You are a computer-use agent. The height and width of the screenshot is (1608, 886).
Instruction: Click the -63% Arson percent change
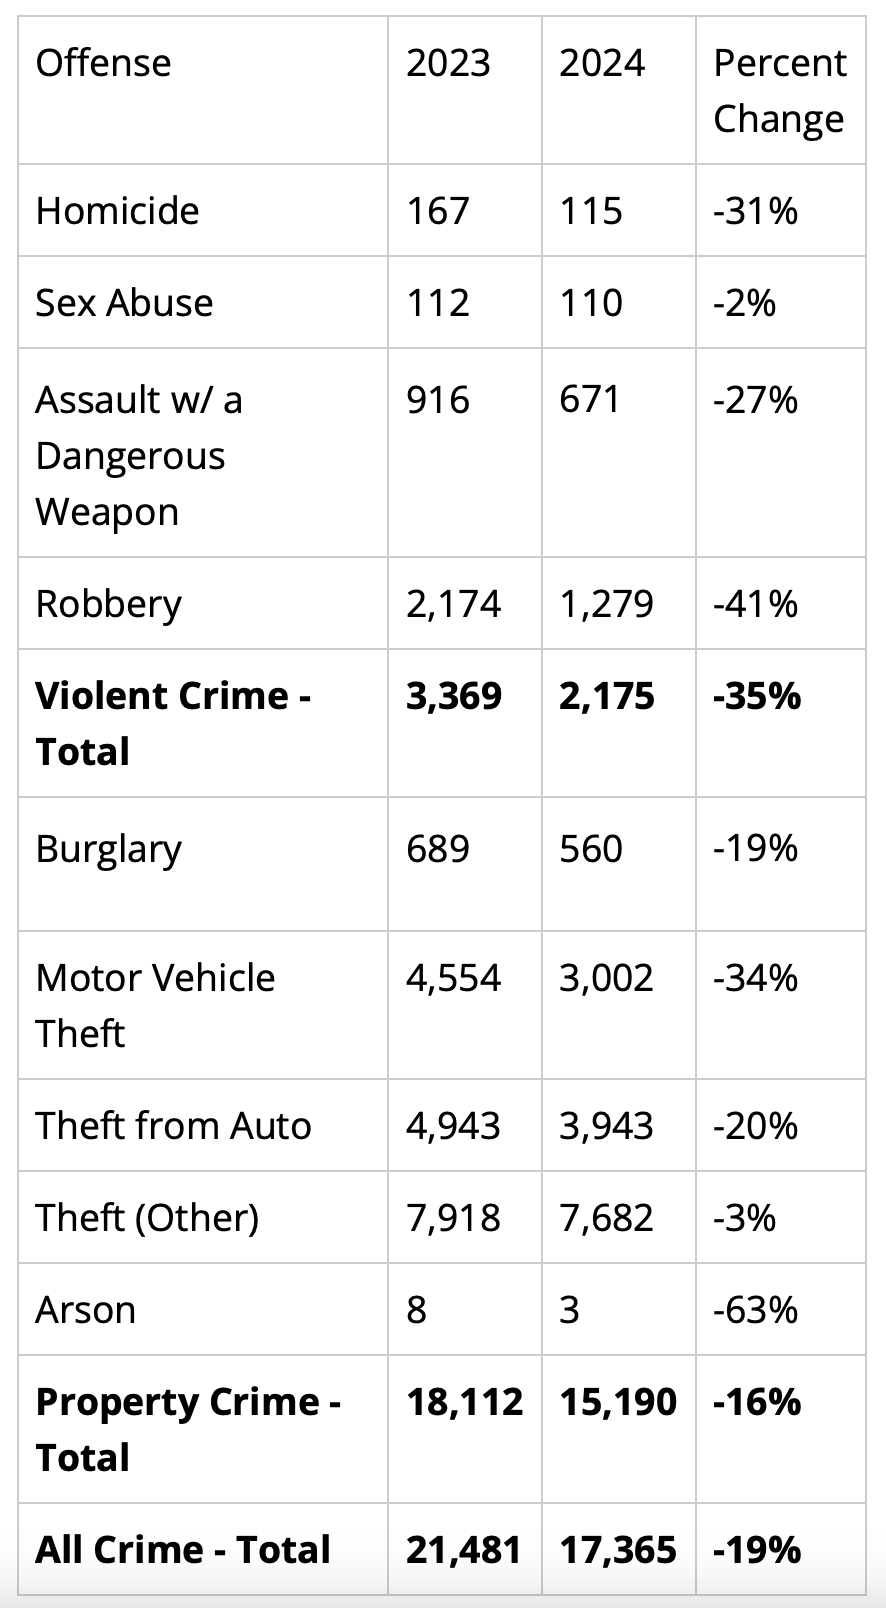[x=755, y=1310]
